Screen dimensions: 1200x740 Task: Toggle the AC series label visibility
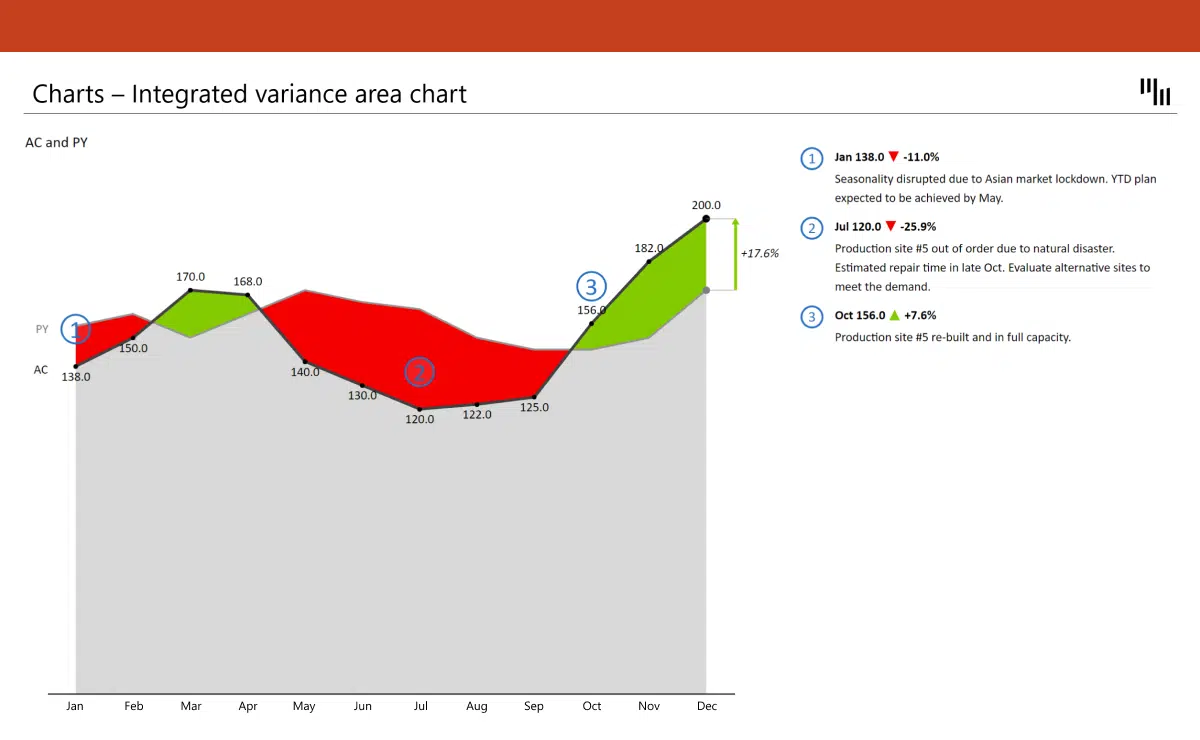[41, 369]
